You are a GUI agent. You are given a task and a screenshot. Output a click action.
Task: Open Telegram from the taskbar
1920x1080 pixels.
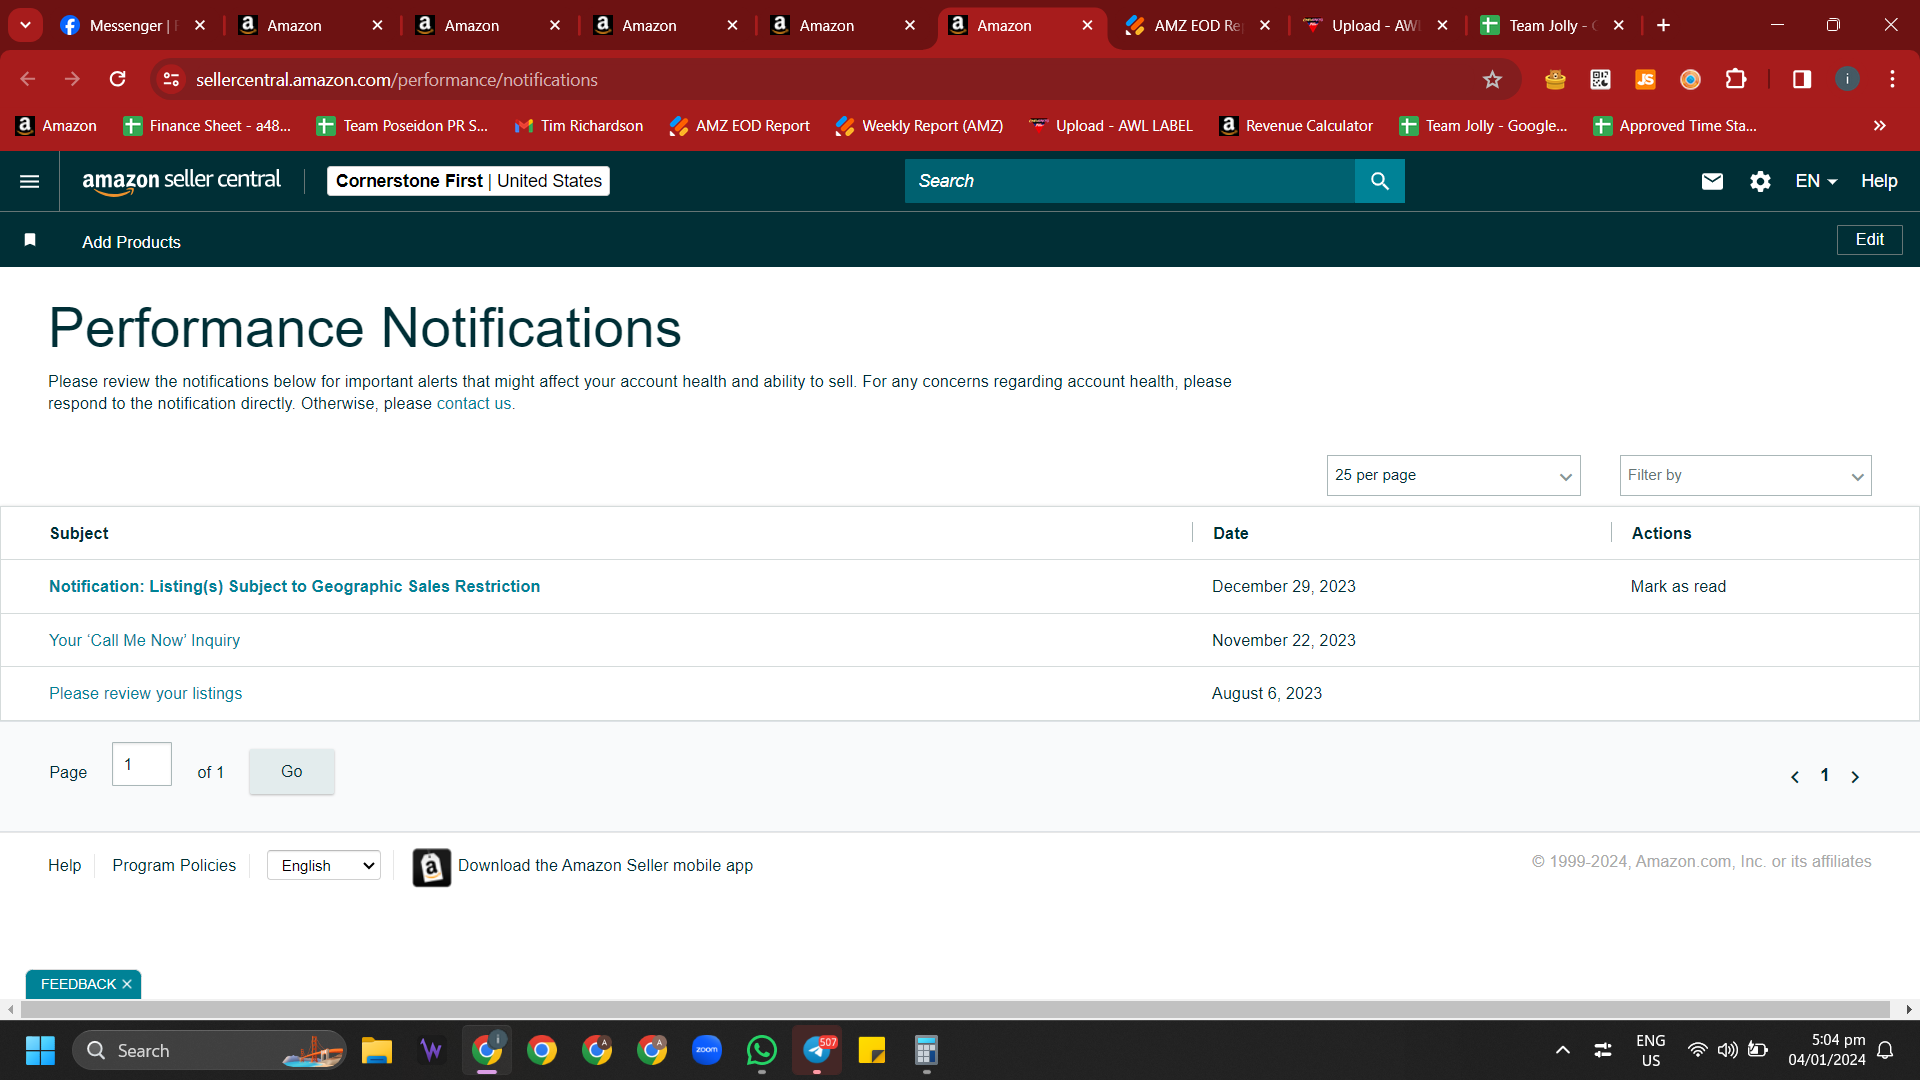click(x=817, y=1050)
